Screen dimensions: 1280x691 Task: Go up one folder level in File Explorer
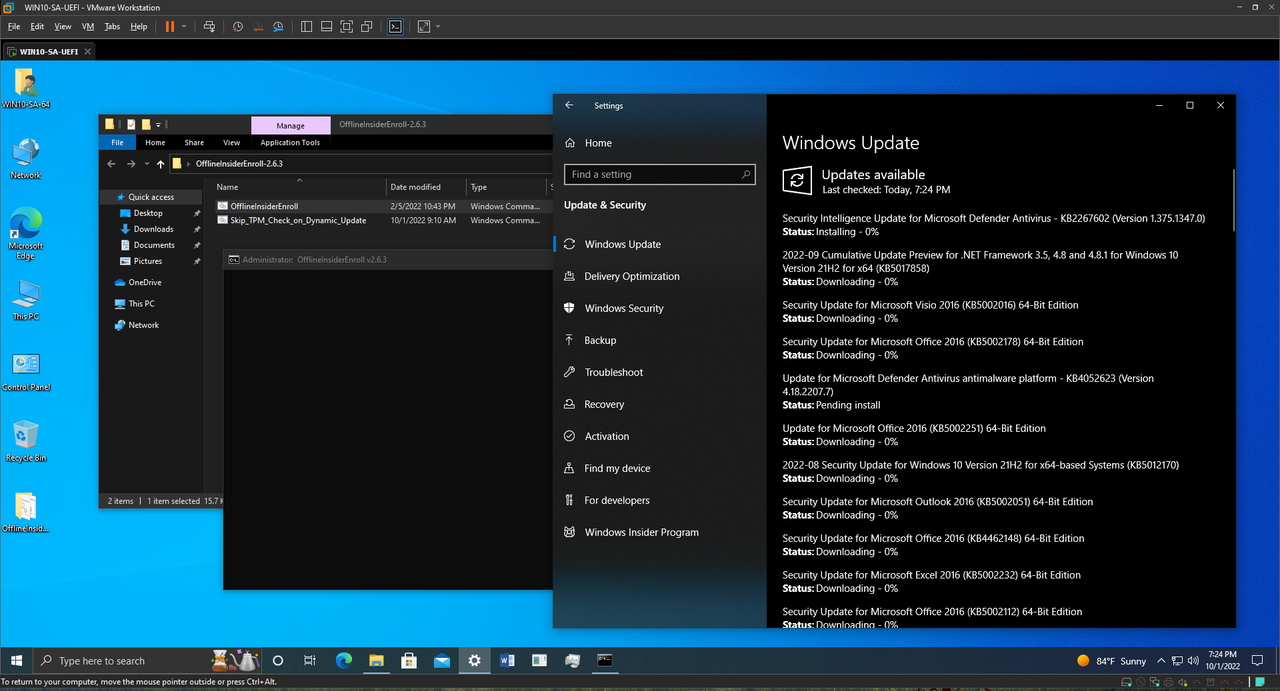pos(160,164)
